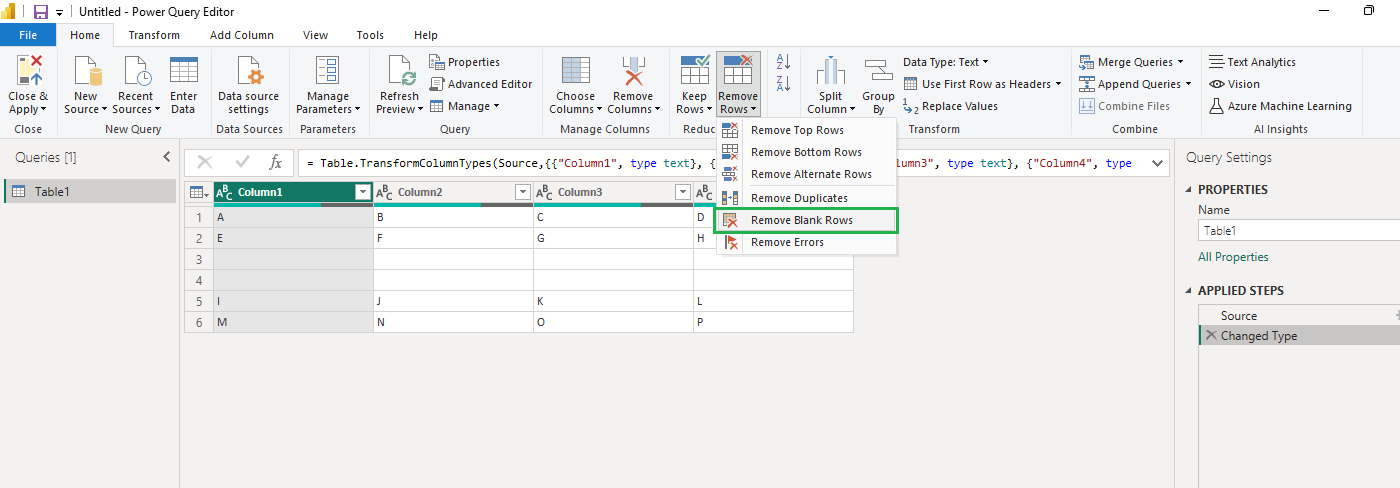This screenshot has width=1400, height=488.
Task: Click the Enter Data icon
Action: coord(183,71)
